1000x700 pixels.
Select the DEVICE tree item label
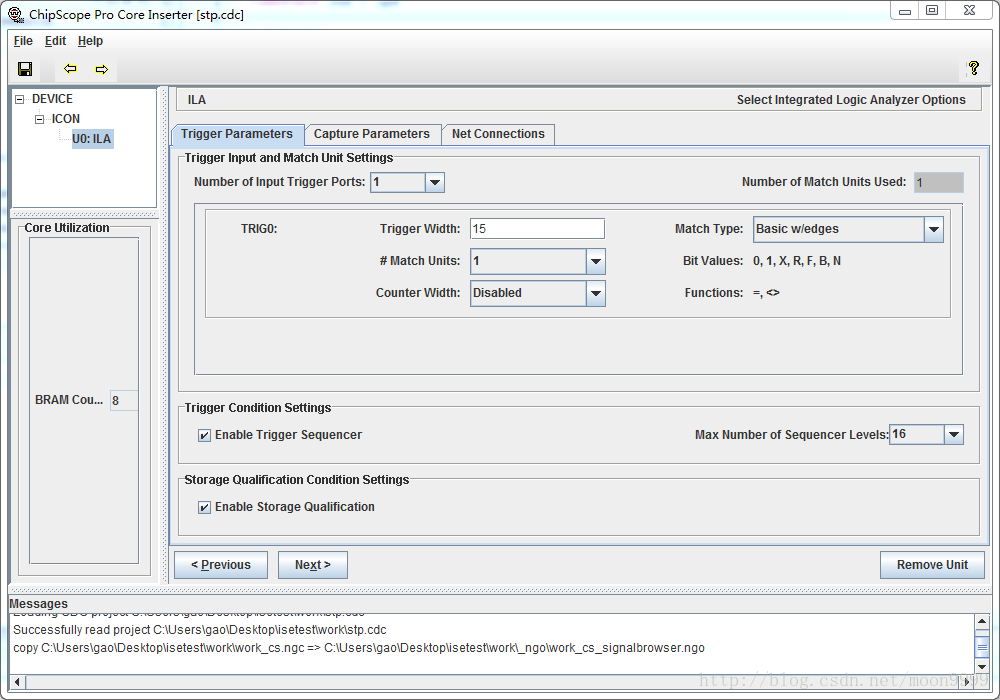pyautogui.click(x=52, y=99)
